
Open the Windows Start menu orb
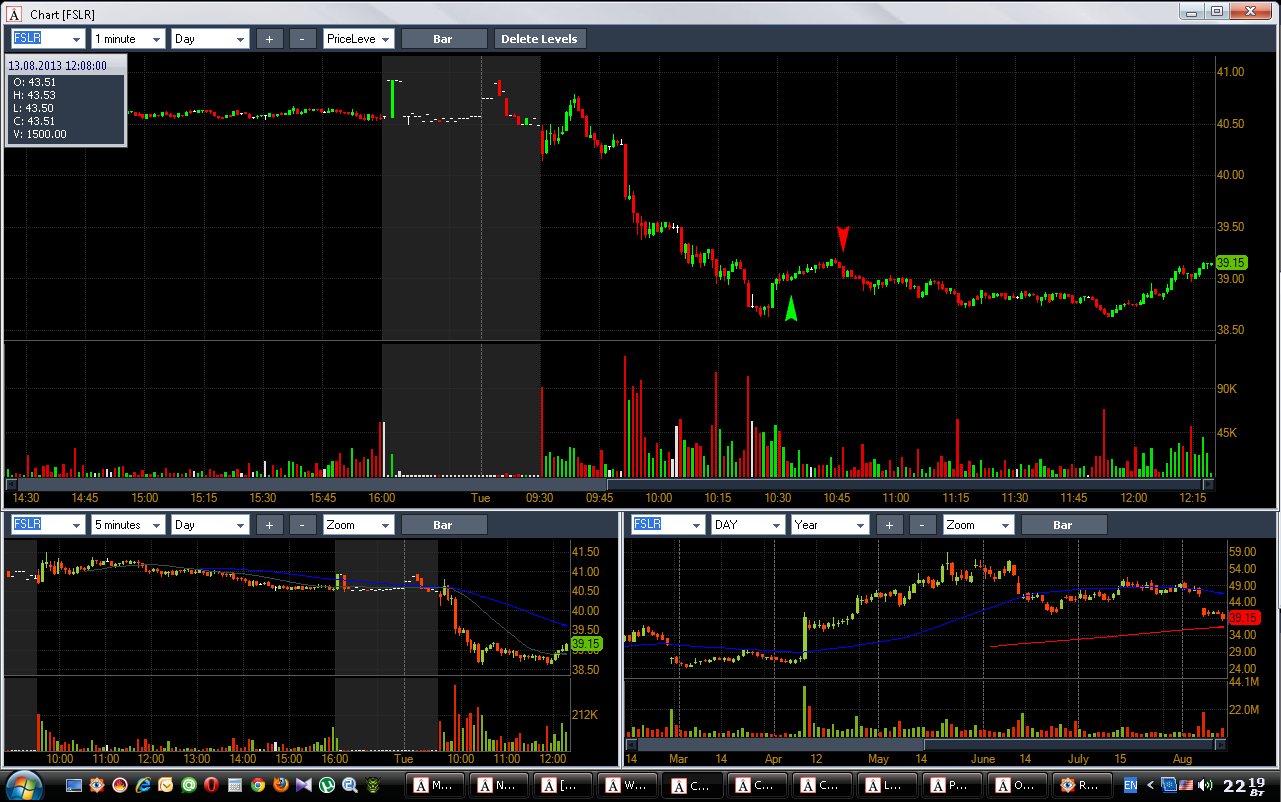(23, 784)
